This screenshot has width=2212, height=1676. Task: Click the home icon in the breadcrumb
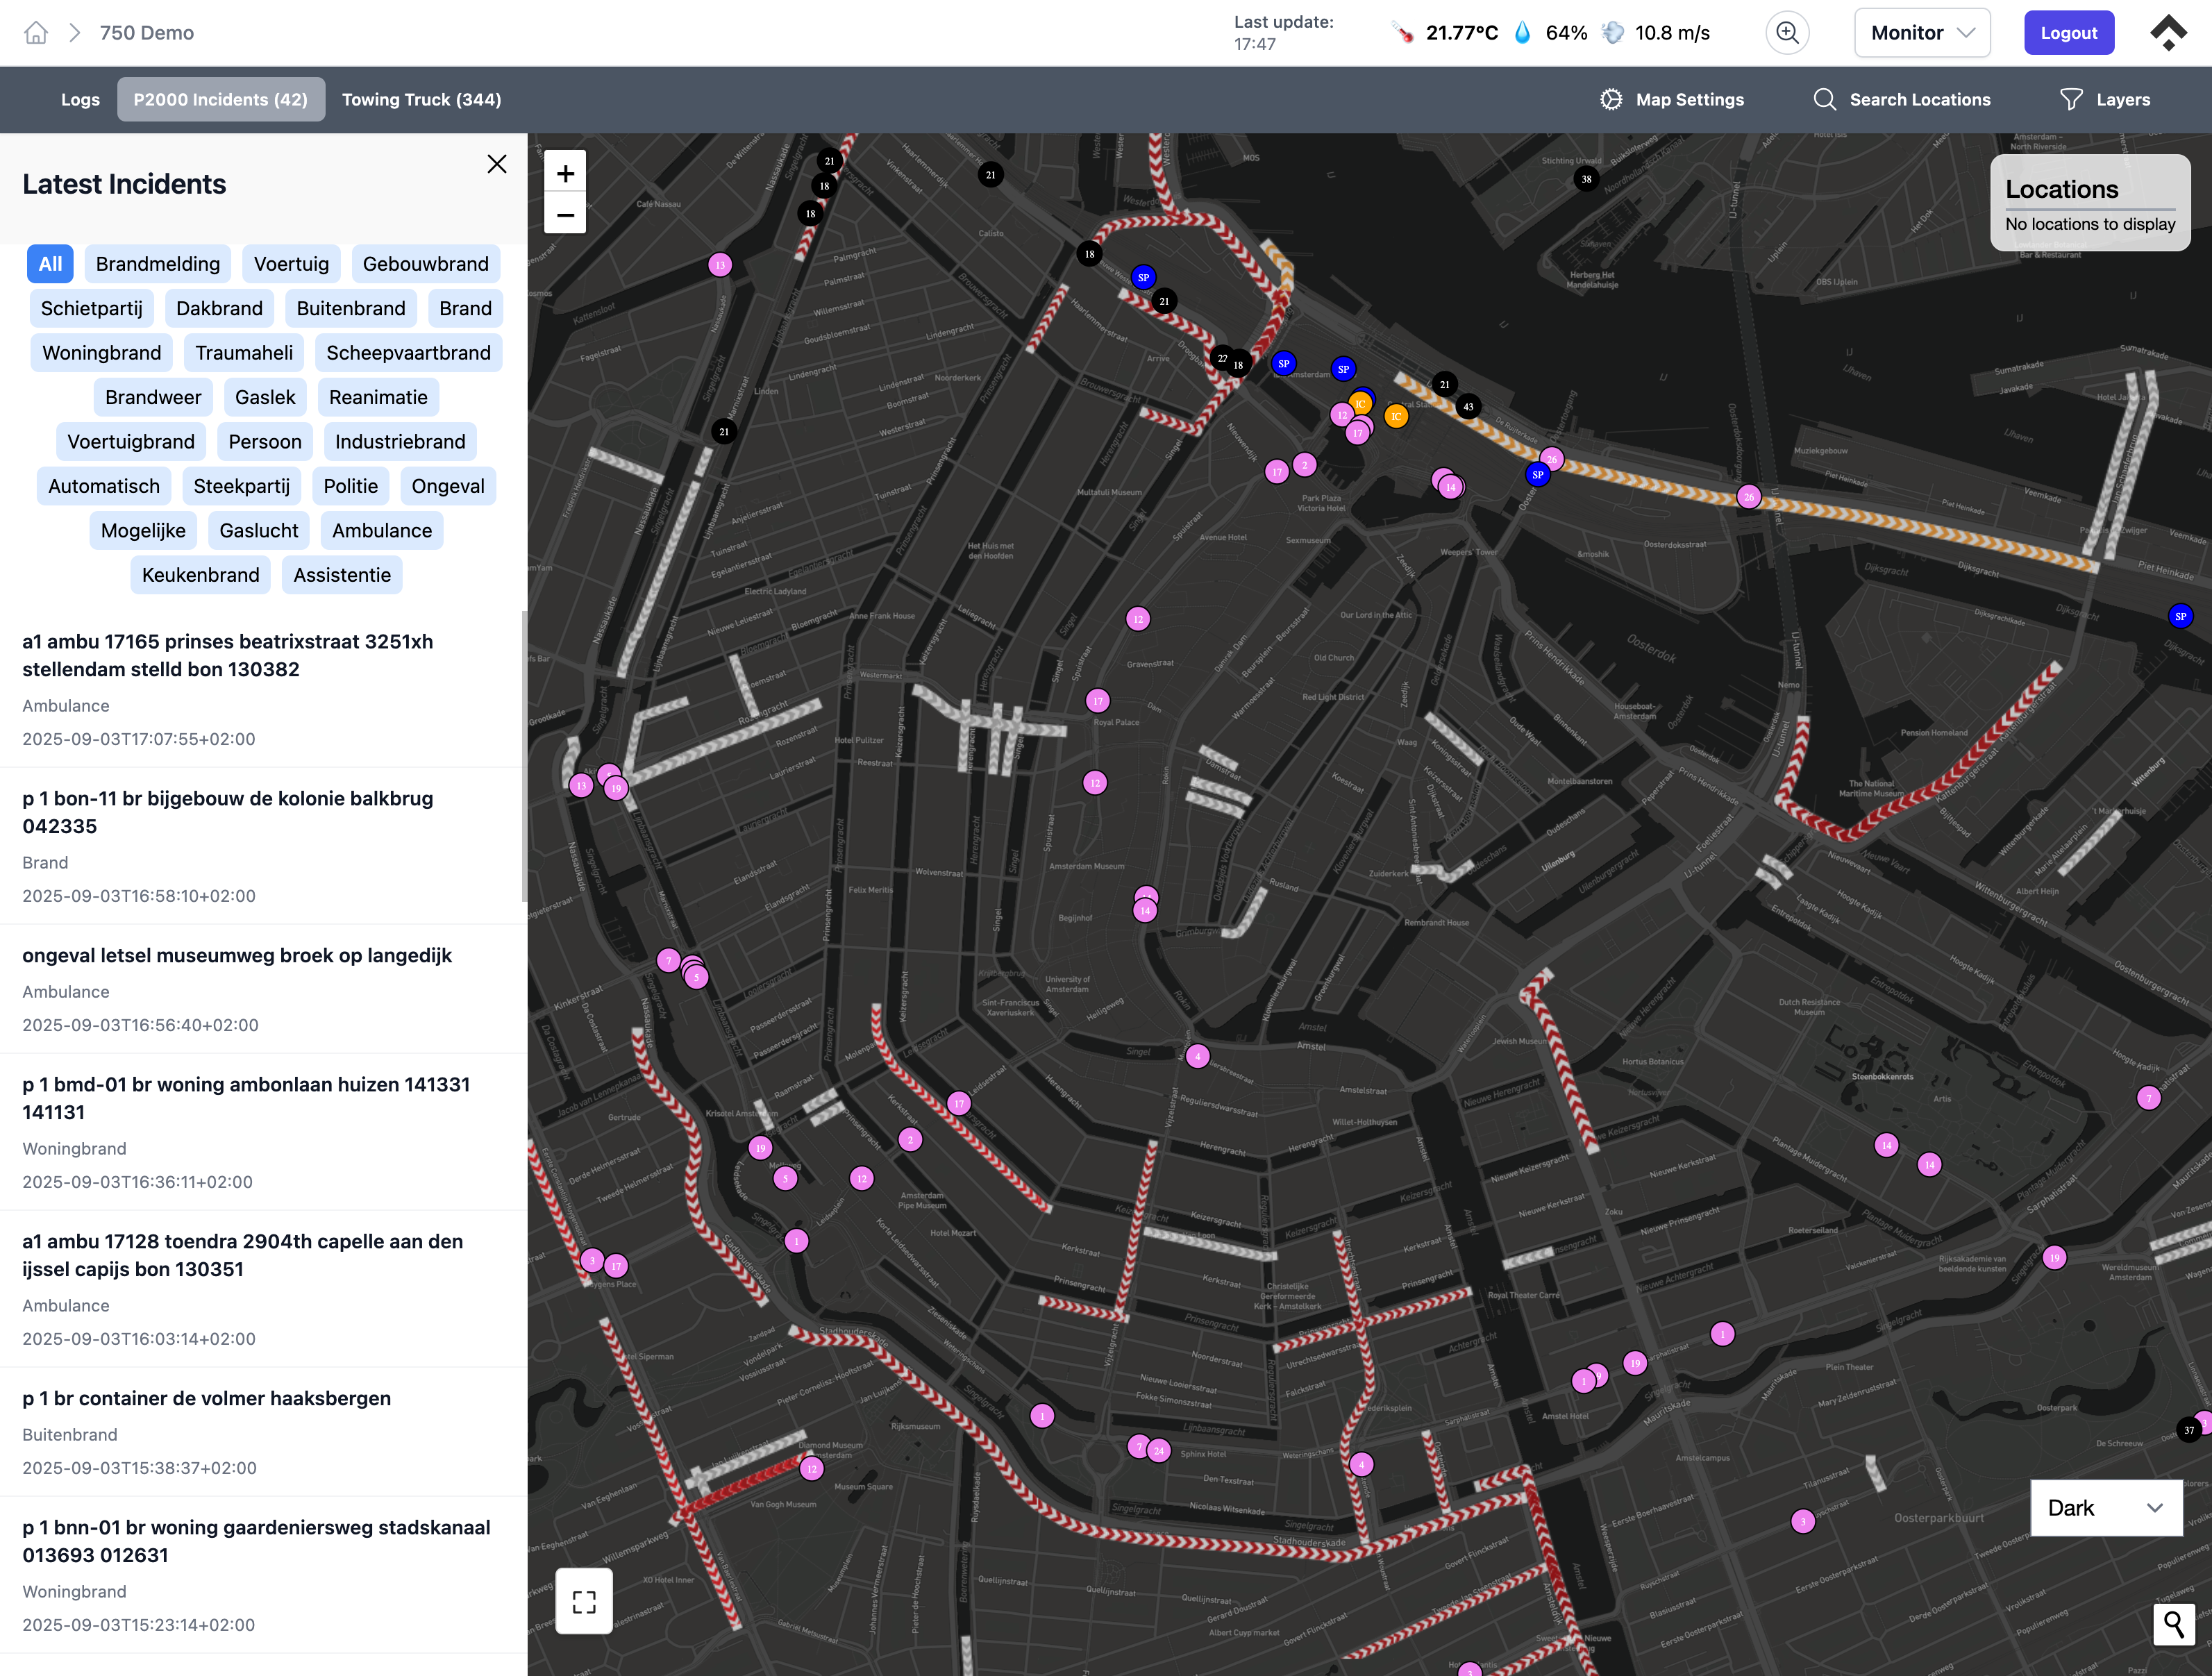36,32
